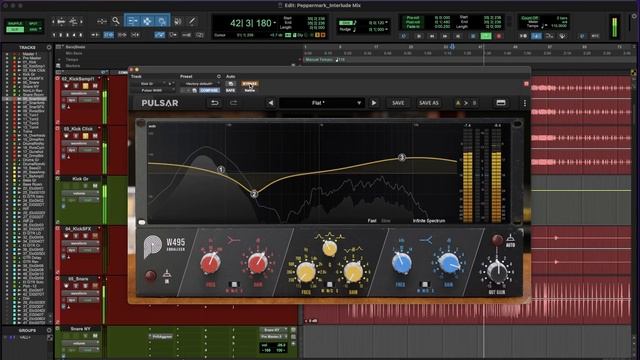Go to previous Pulsar preset

click(x=271, y=103)
